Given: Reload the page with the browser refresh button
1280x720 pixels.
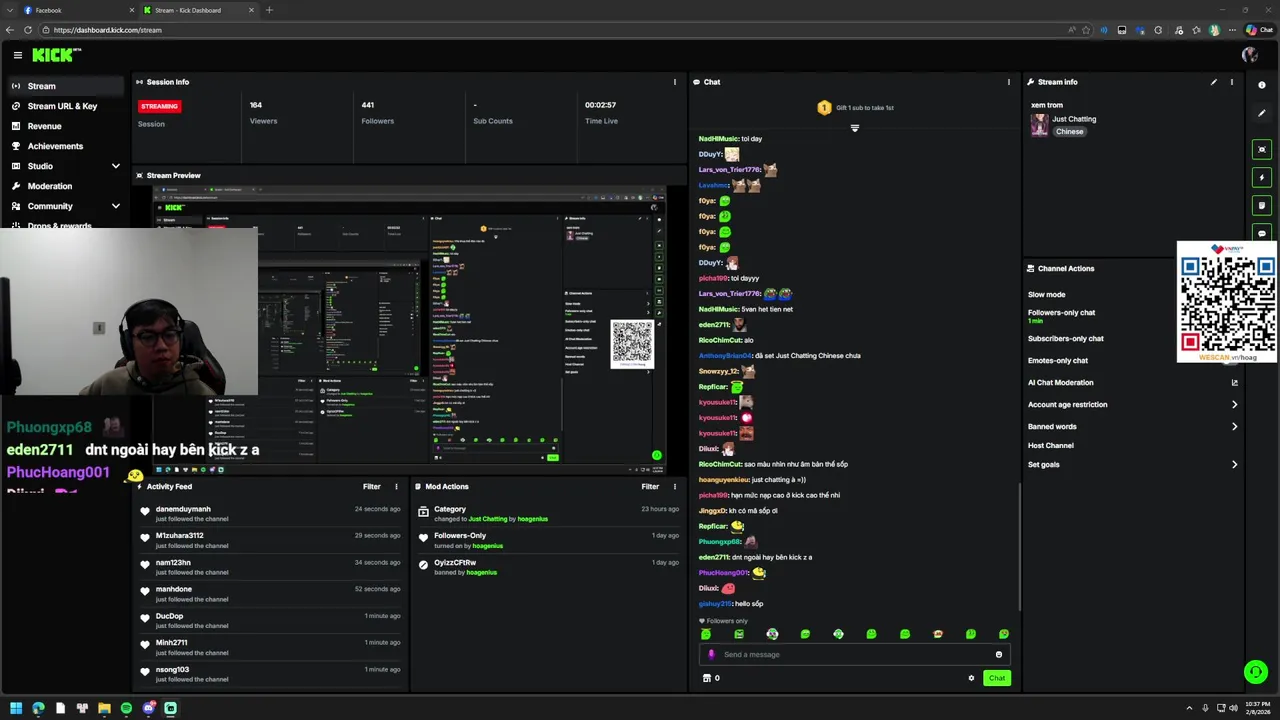Looking at the screenshot, I should point(27,30).
